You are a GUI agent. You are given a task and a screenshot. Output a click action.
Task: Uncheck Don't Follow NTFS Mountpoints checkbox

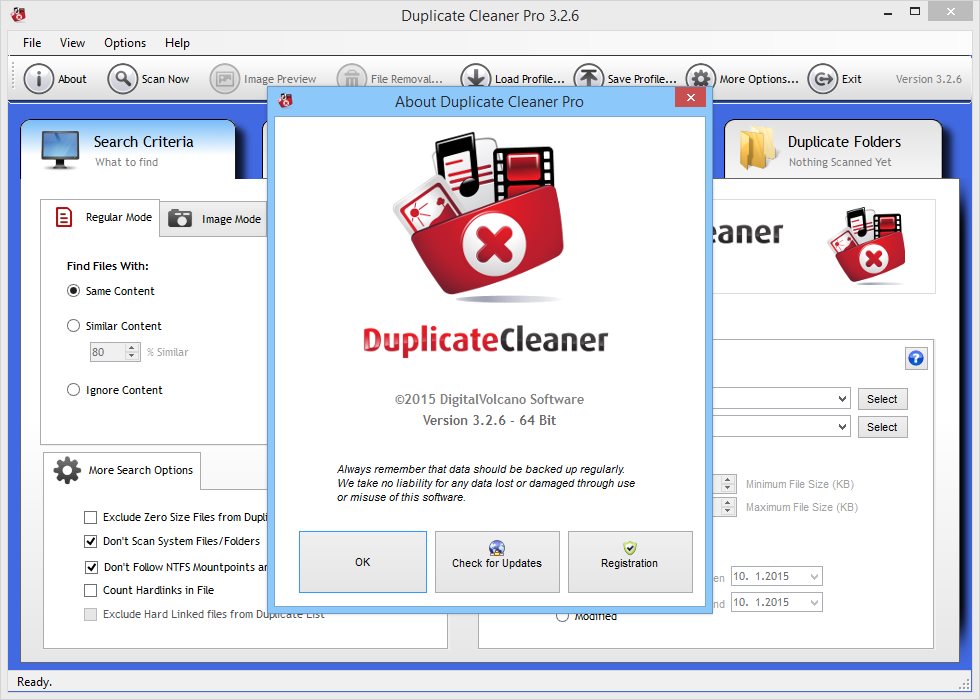(91, 567)
